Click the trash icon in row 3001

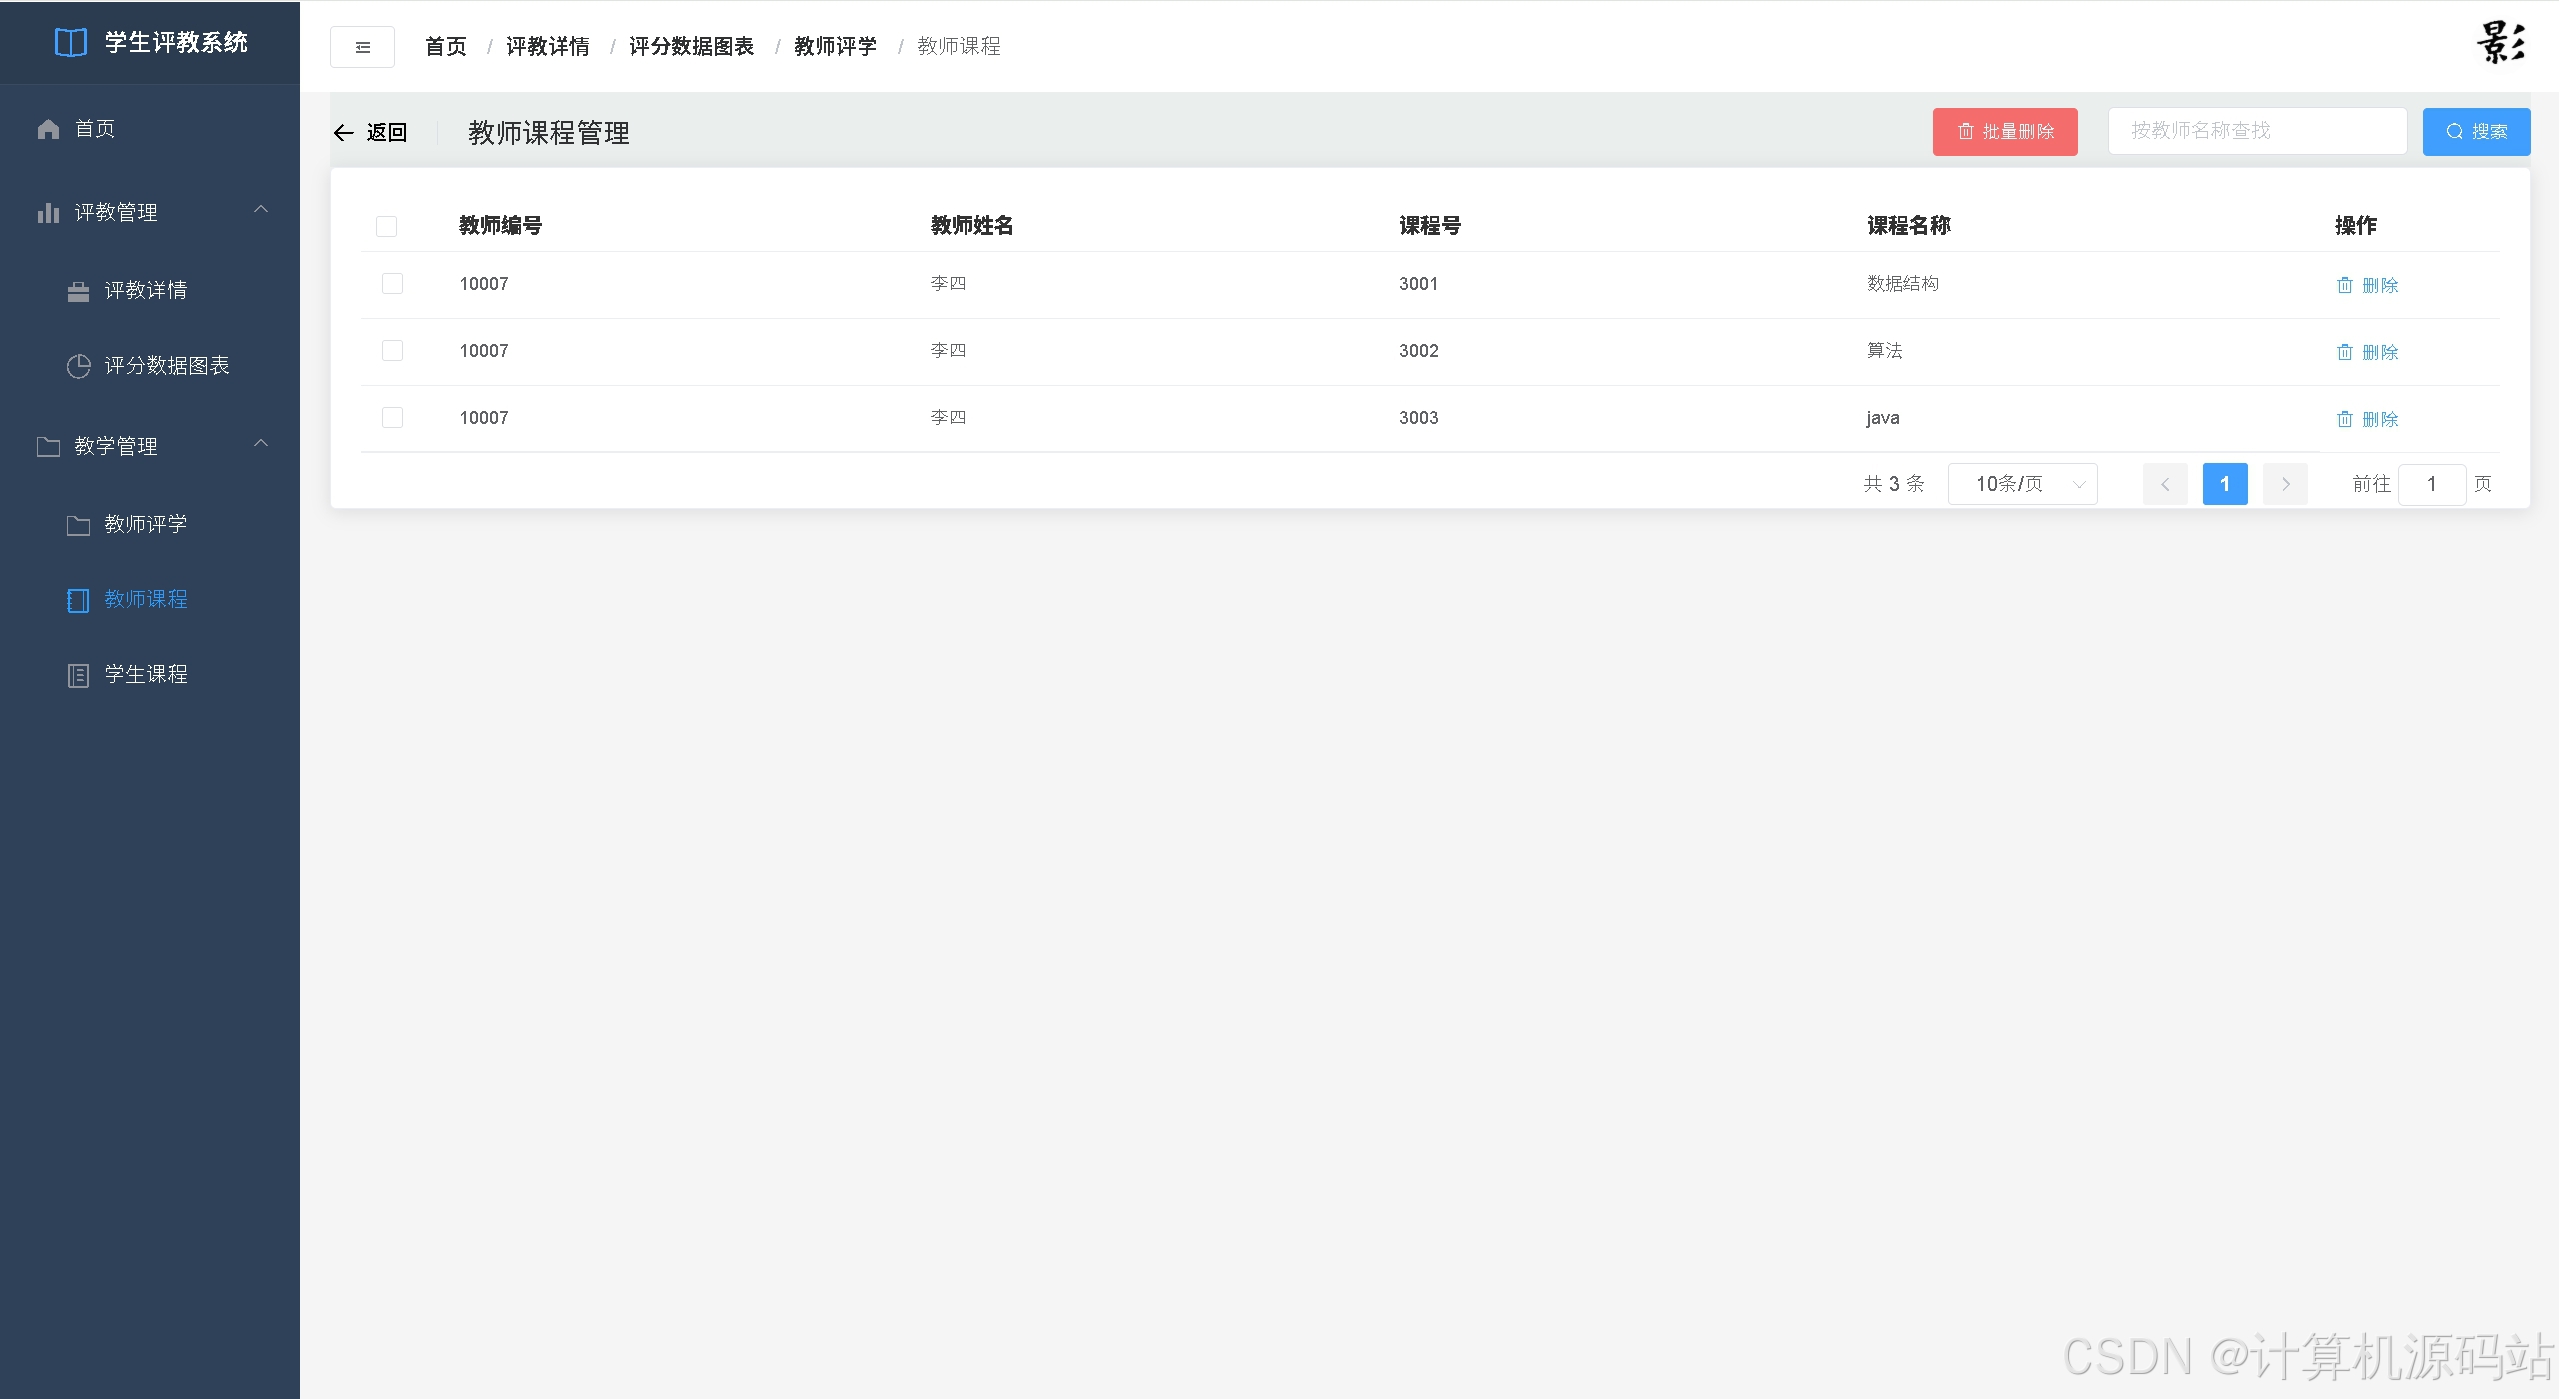[2344, 285]
